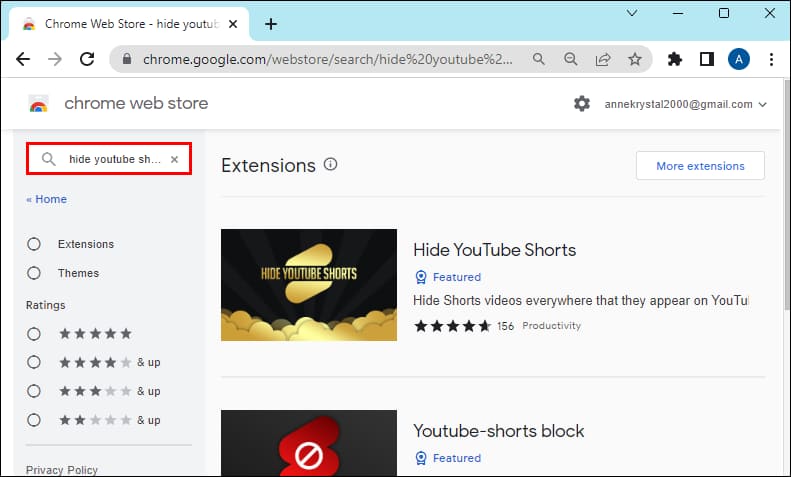Share this page via share icon
The image size is (791, 477).
tap(603, 59)
